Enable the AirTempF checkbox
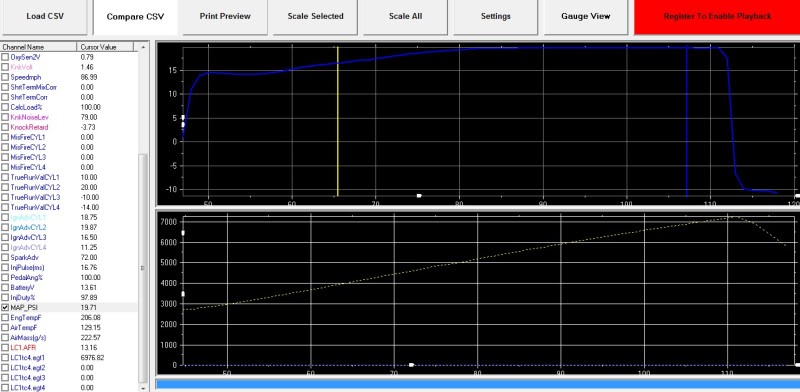 [x=5, y=327]
